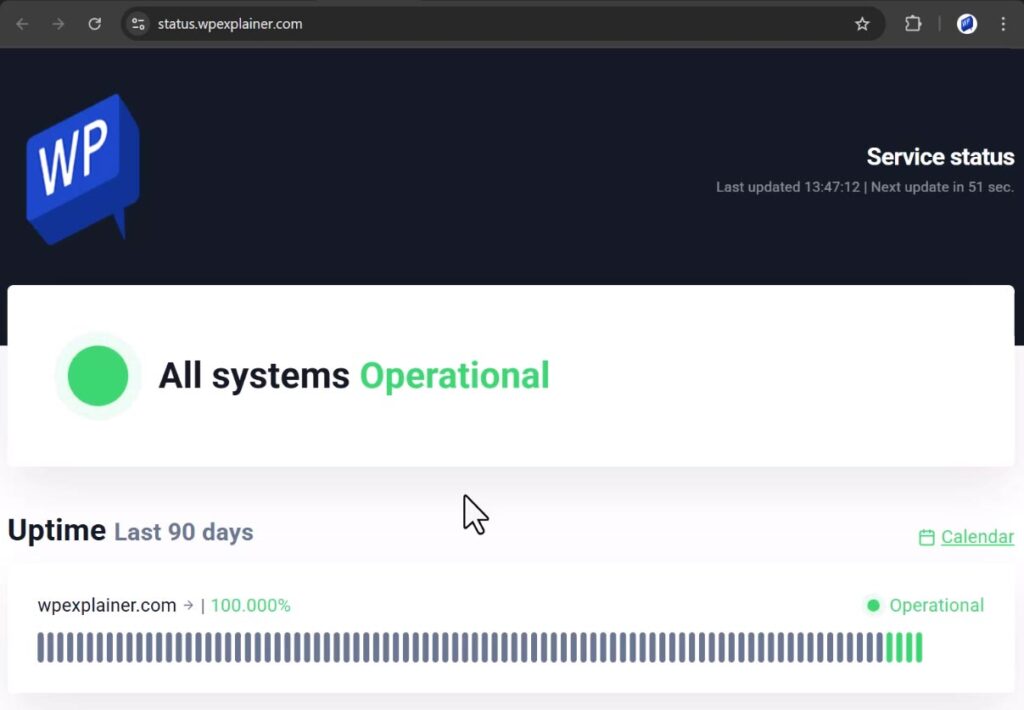Viewport: 1024px width, 710px height.
Task: Open the site permissions icon in the address bar
Action: 138,24
